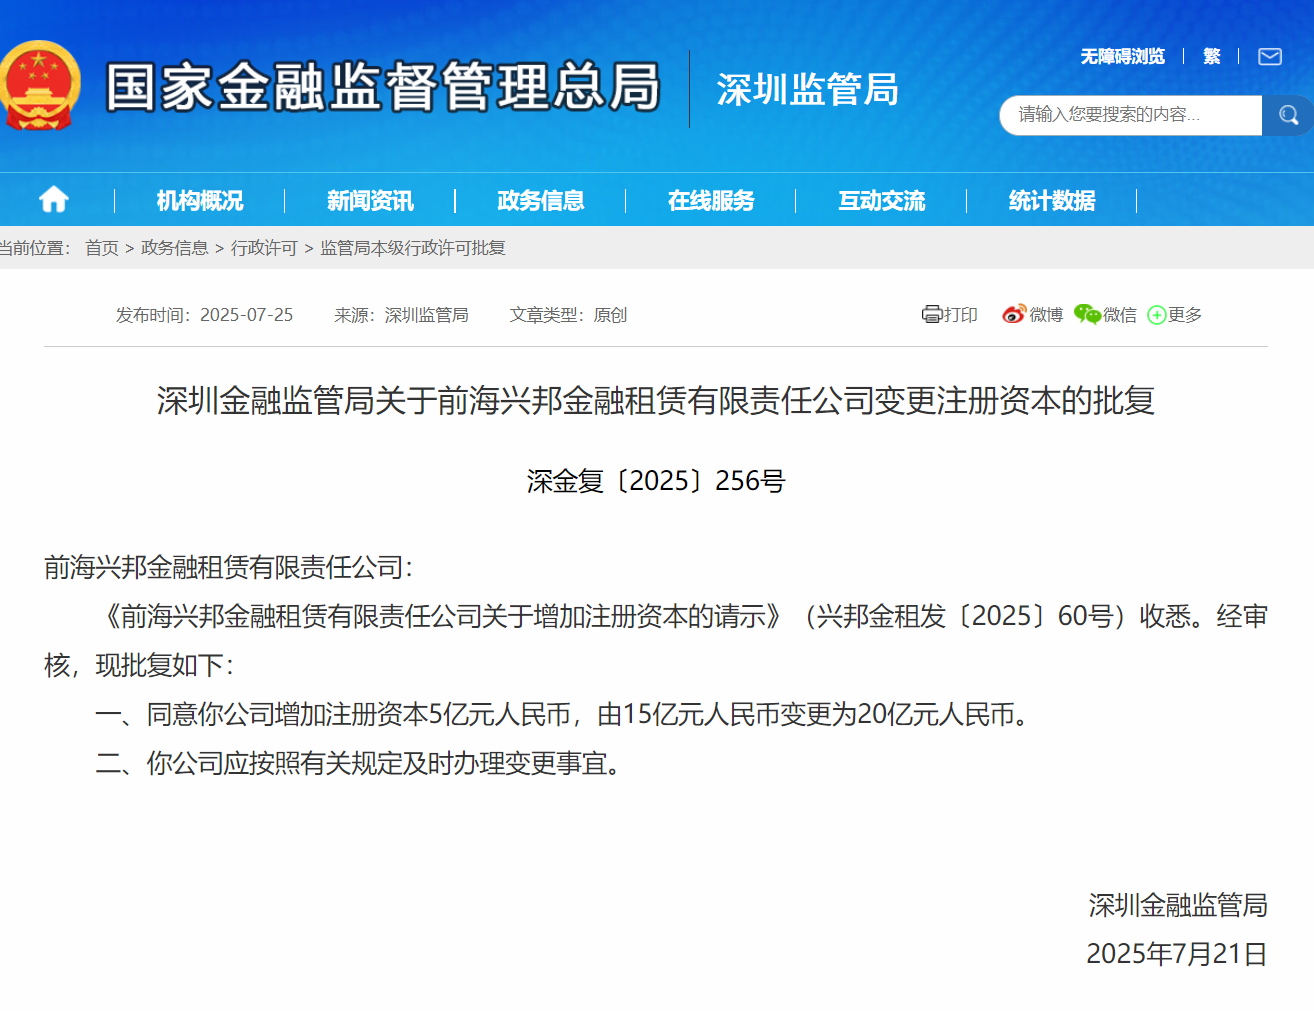The image size is (1314, 1011).
Task: Switch to traditional Chinese 繁
Action: [x=1212, y=57]
